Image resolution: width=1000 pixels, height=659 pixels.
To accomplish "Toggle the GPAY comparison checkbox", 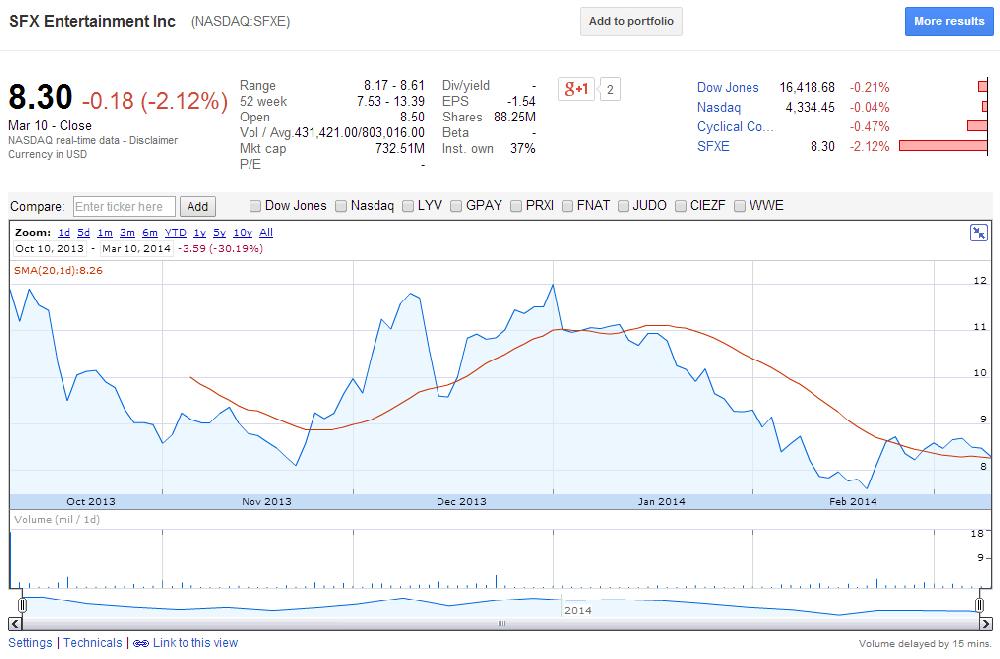I will tap(456, 206).
